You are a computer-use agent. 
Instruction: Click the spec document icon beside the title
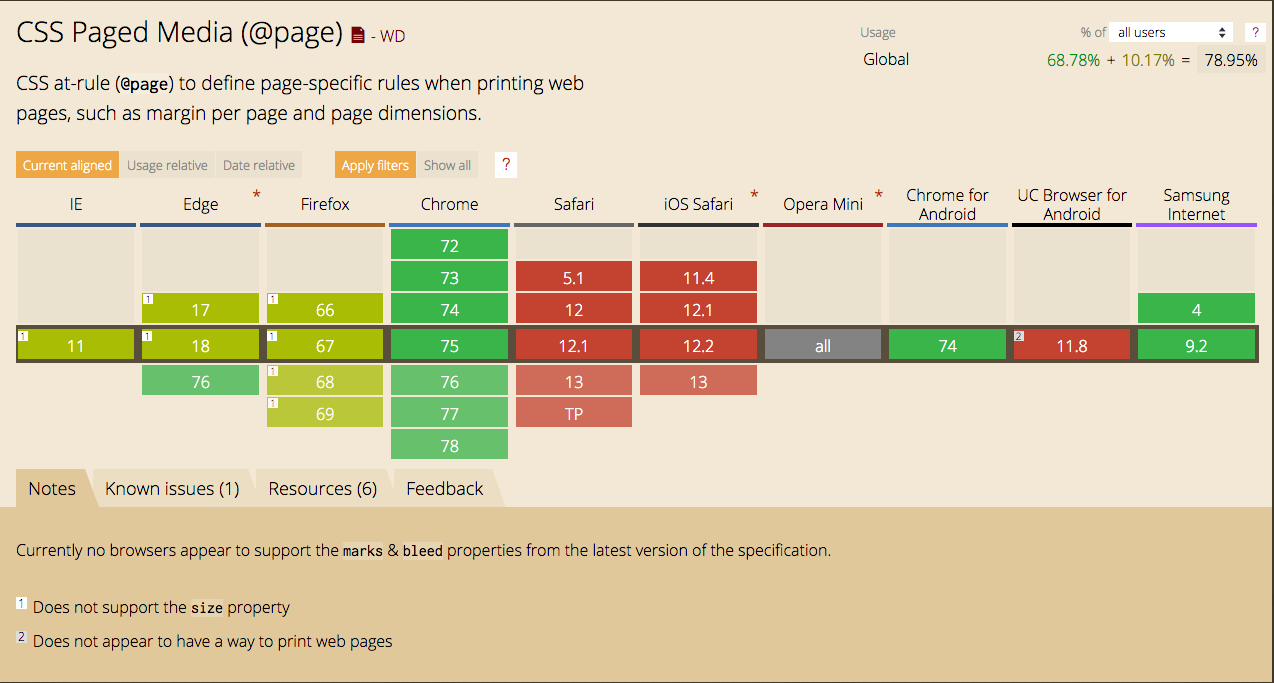point(359,36)
